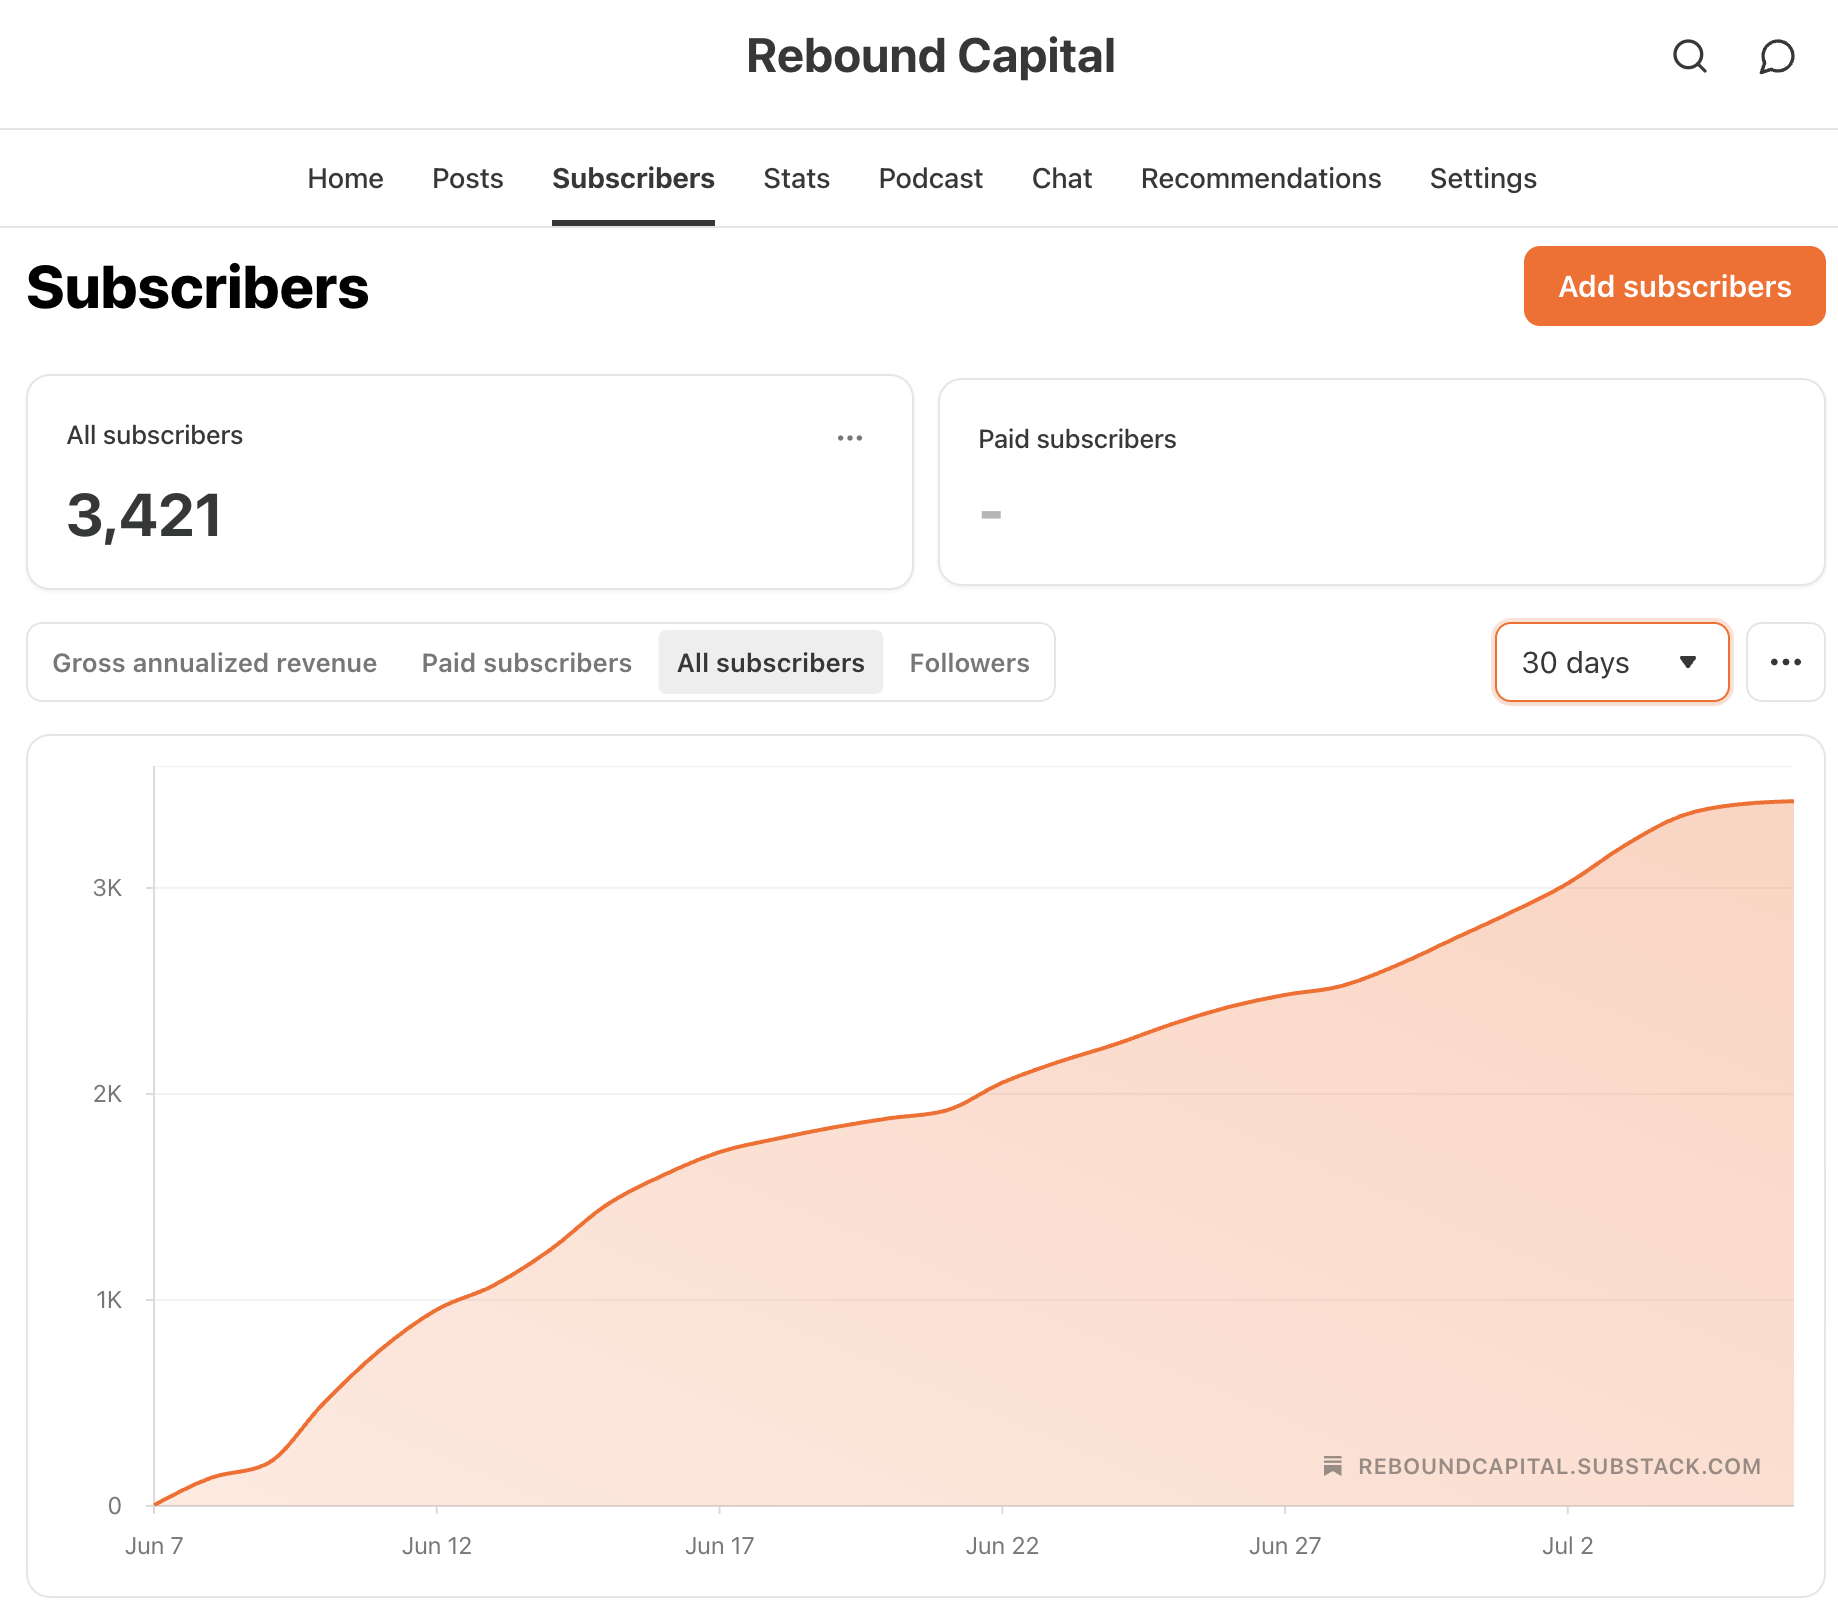This screenshot has width=1838, height=1608.
Task: Open the ellipsis menu beside the 30 days filter
Action: tap(1786, 662)
